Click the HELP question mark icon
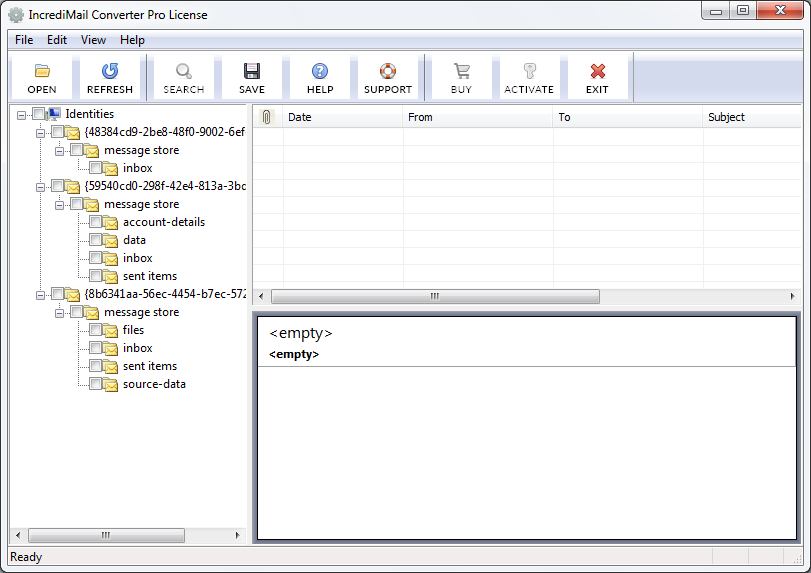The height and width of the screenshot is (573, 811). 320,70
